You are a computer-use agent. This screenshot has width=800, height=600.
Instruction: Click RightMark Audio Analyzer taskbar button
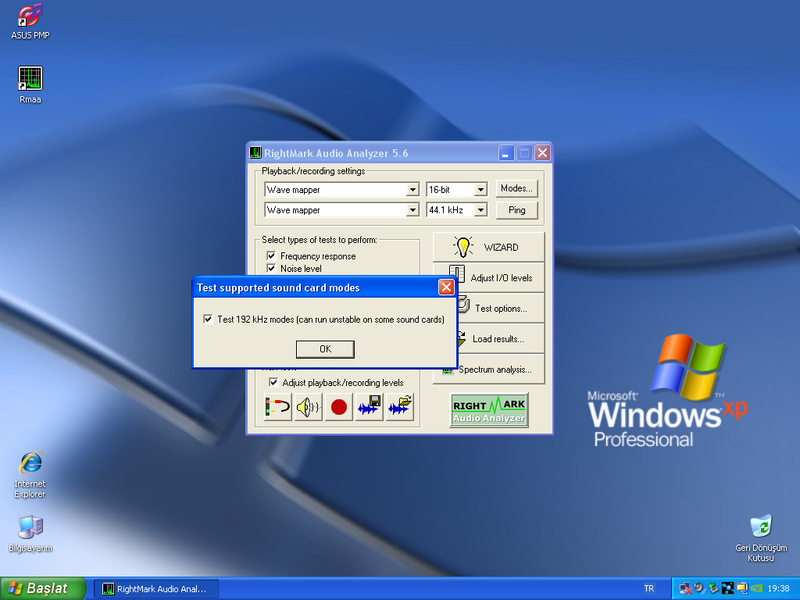pyautogui.click(x=156, y=589)
